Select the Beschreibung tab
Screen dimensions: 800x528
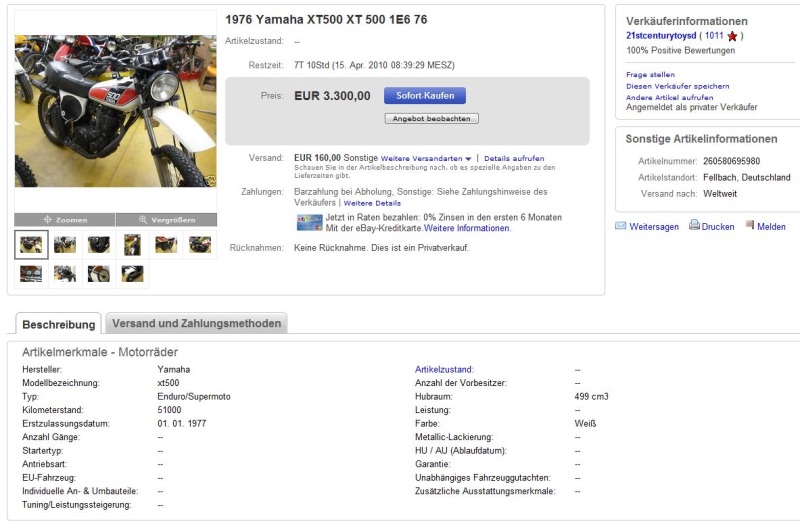point(59,325)
